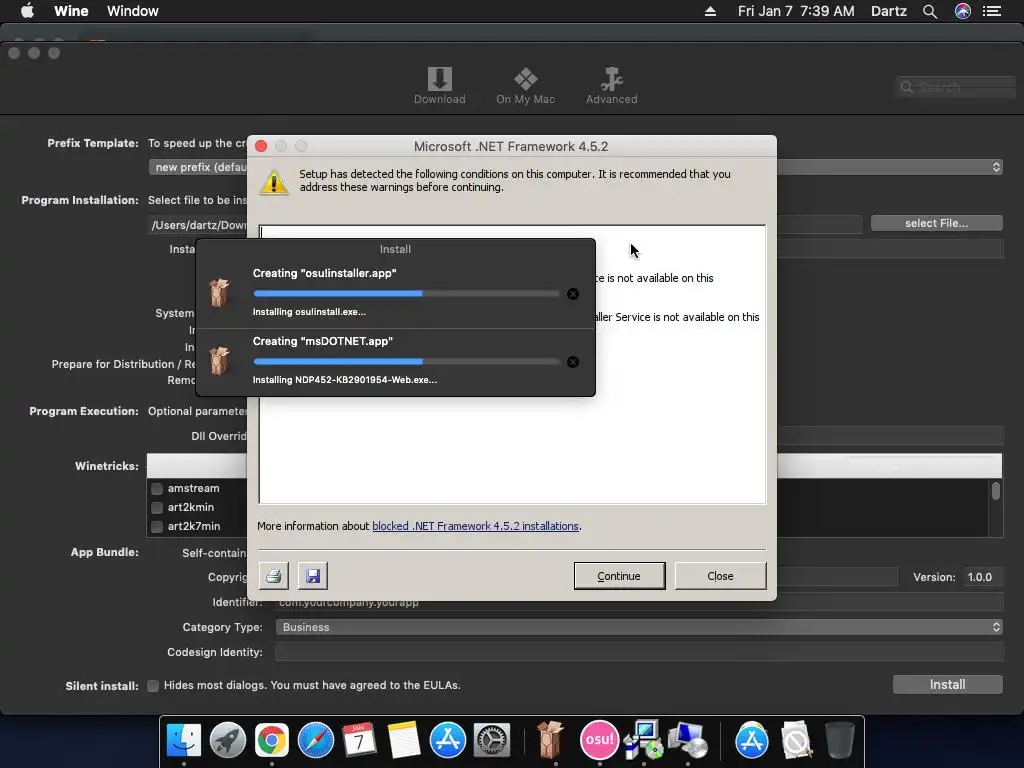The height and width of the screenshot is (768, 1024).
Task: Click the Wine glass icon for osu!installer
Action: (219, 293)
